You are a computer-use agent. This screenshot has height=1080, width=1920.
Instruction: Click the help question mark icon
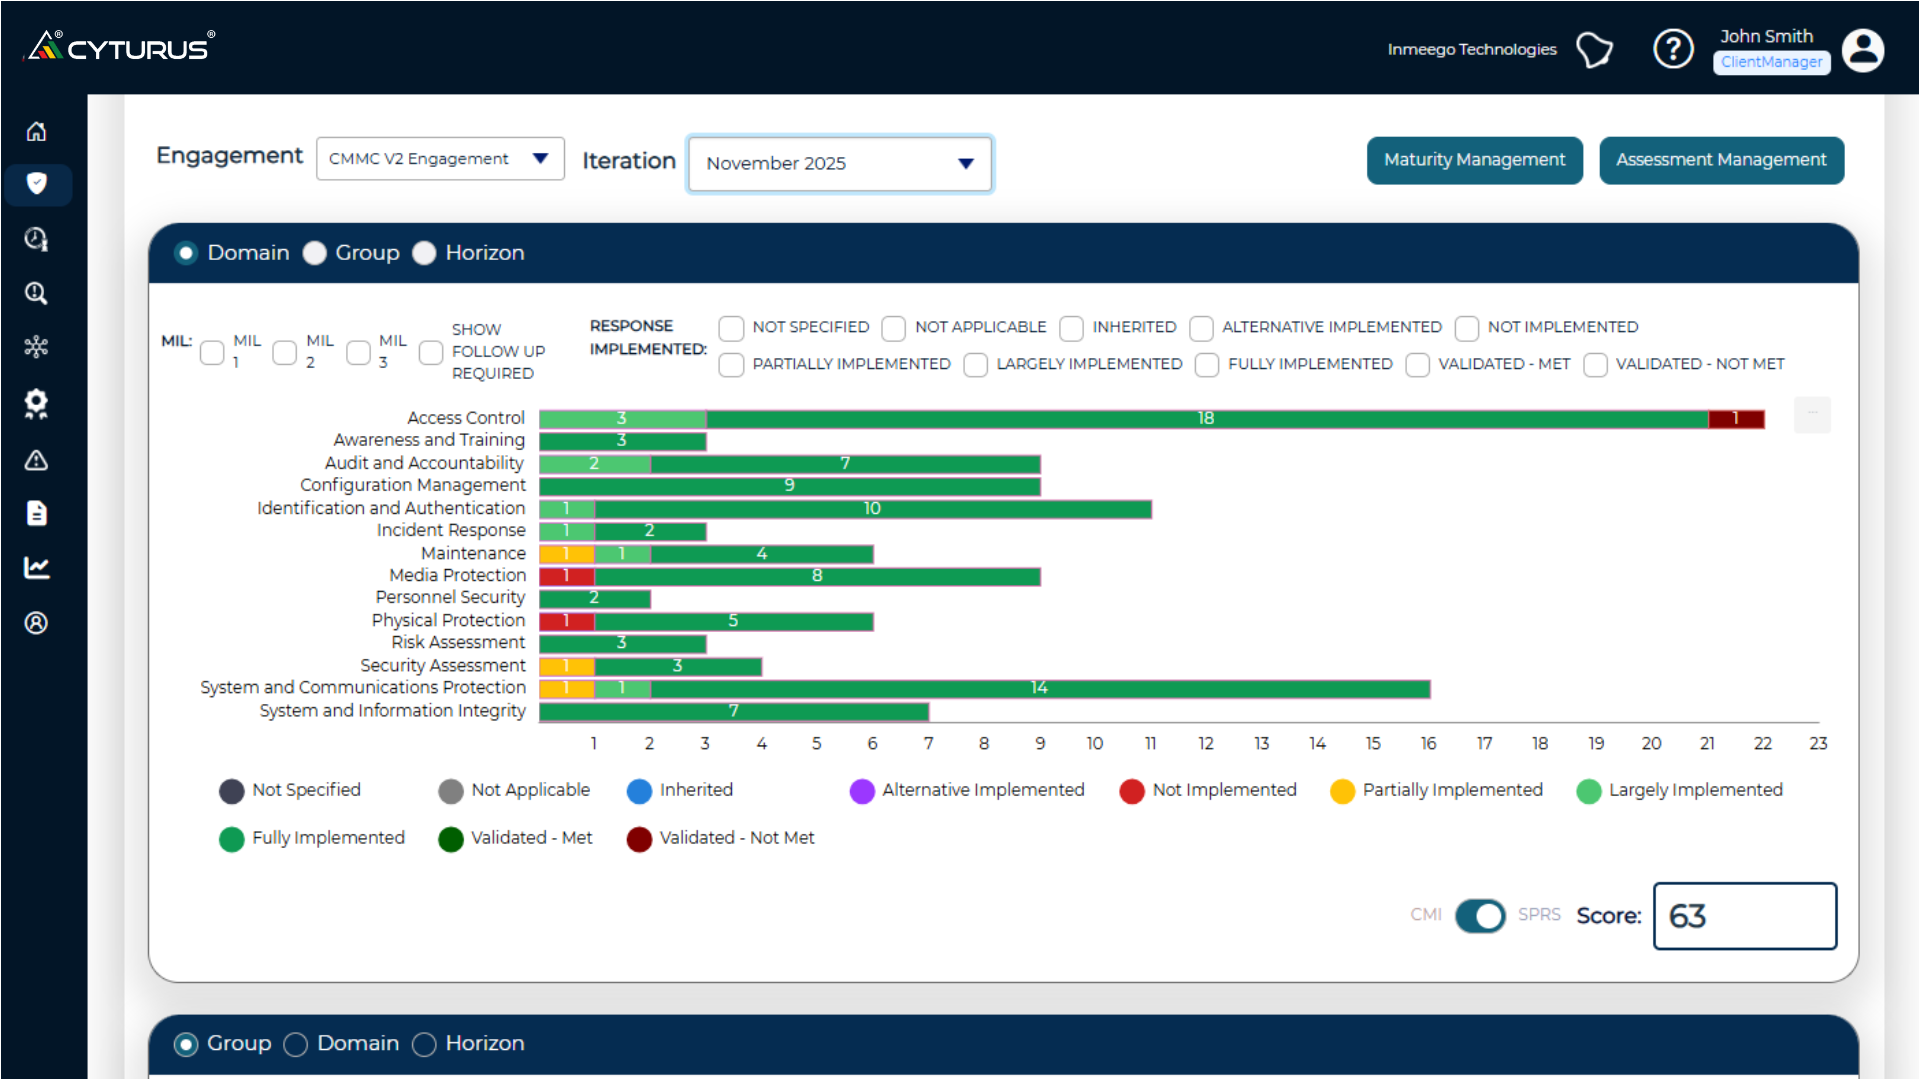pyautogui.click(x=1673, y=48)
